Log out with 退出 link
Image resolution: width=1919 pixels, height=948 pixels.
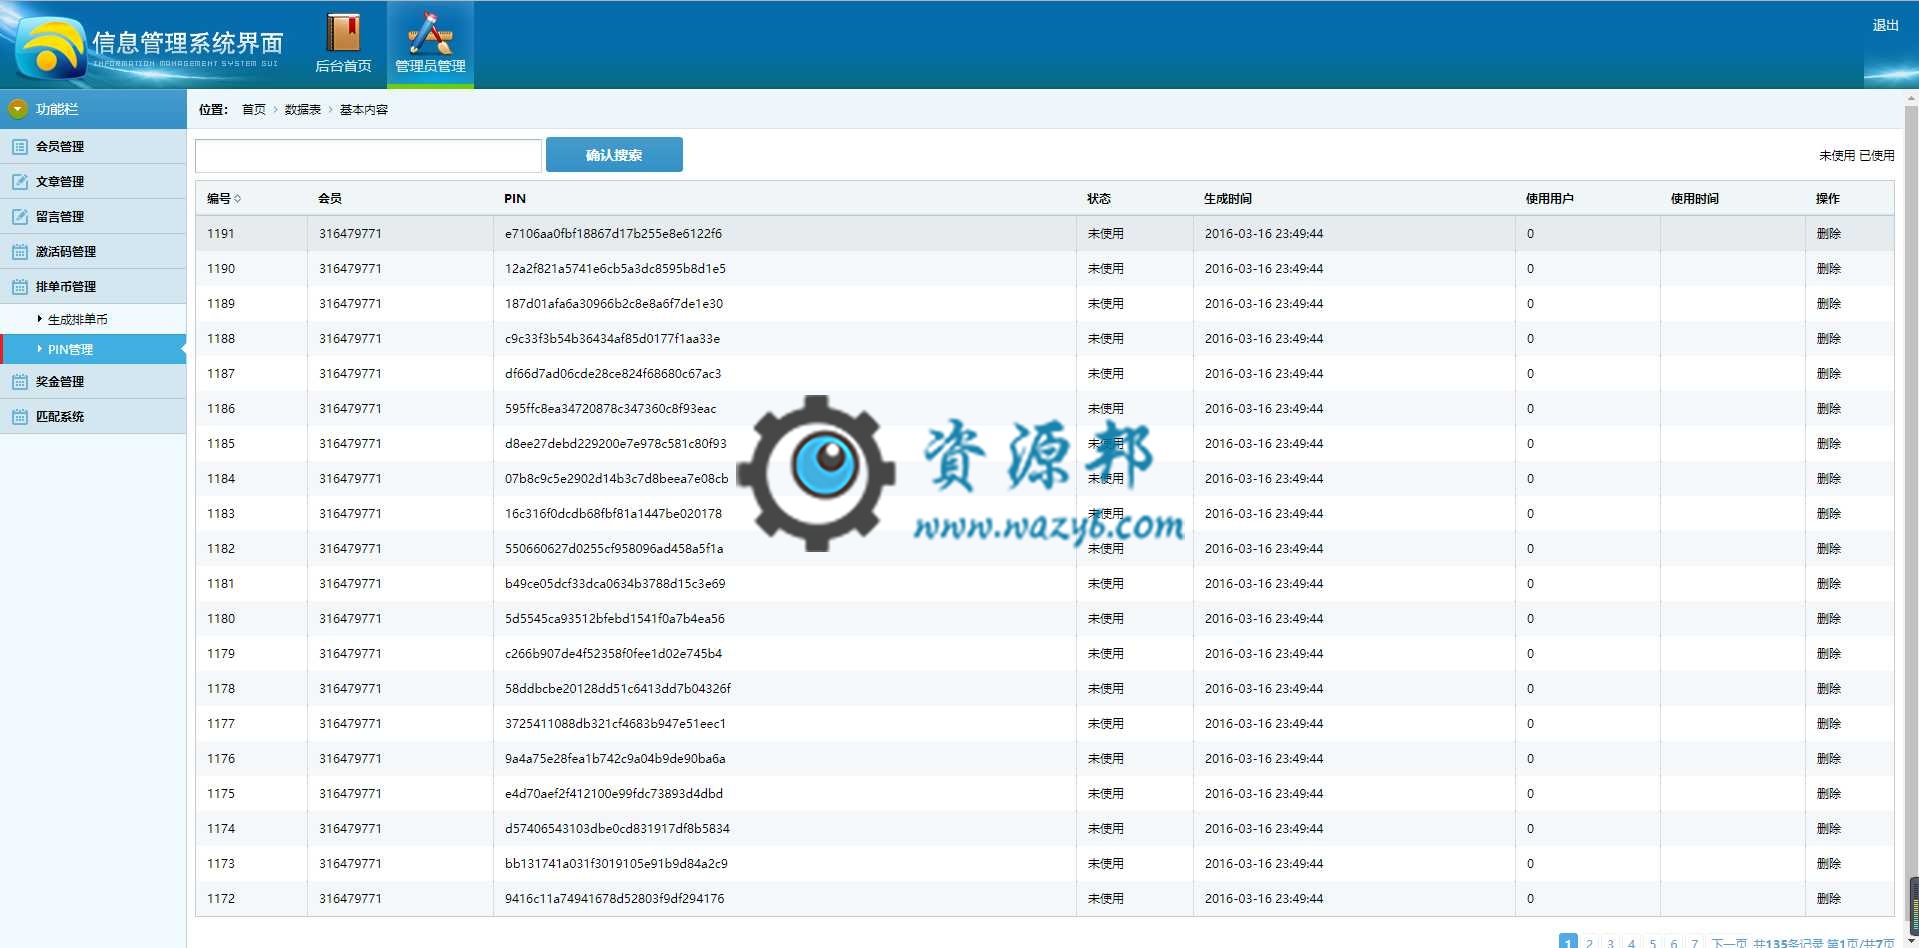click(x=1885, y=25)
